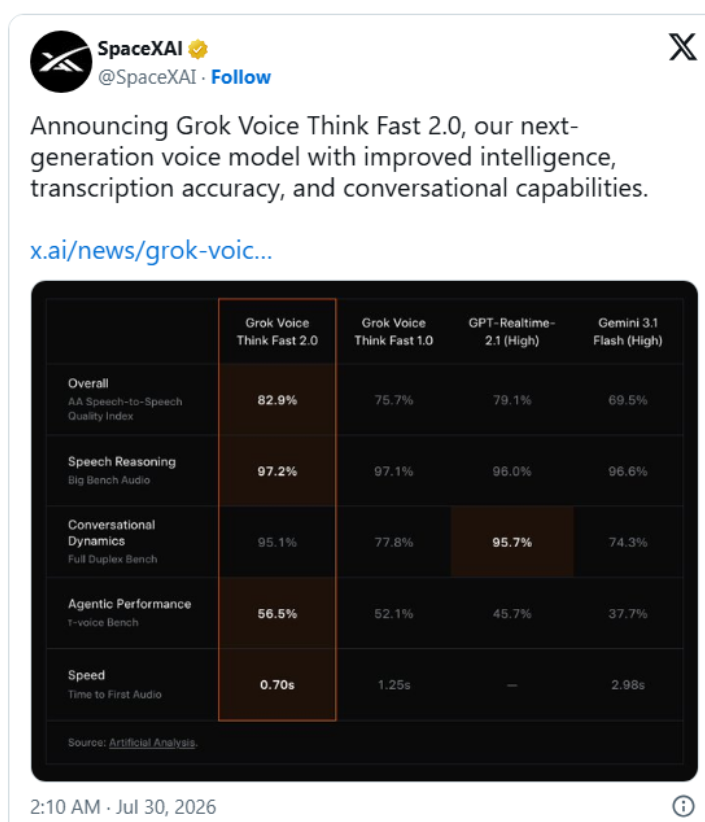
Task: Click the Grok Voice Think Fast 2.0 header
Action: click(x=277, y=331)
